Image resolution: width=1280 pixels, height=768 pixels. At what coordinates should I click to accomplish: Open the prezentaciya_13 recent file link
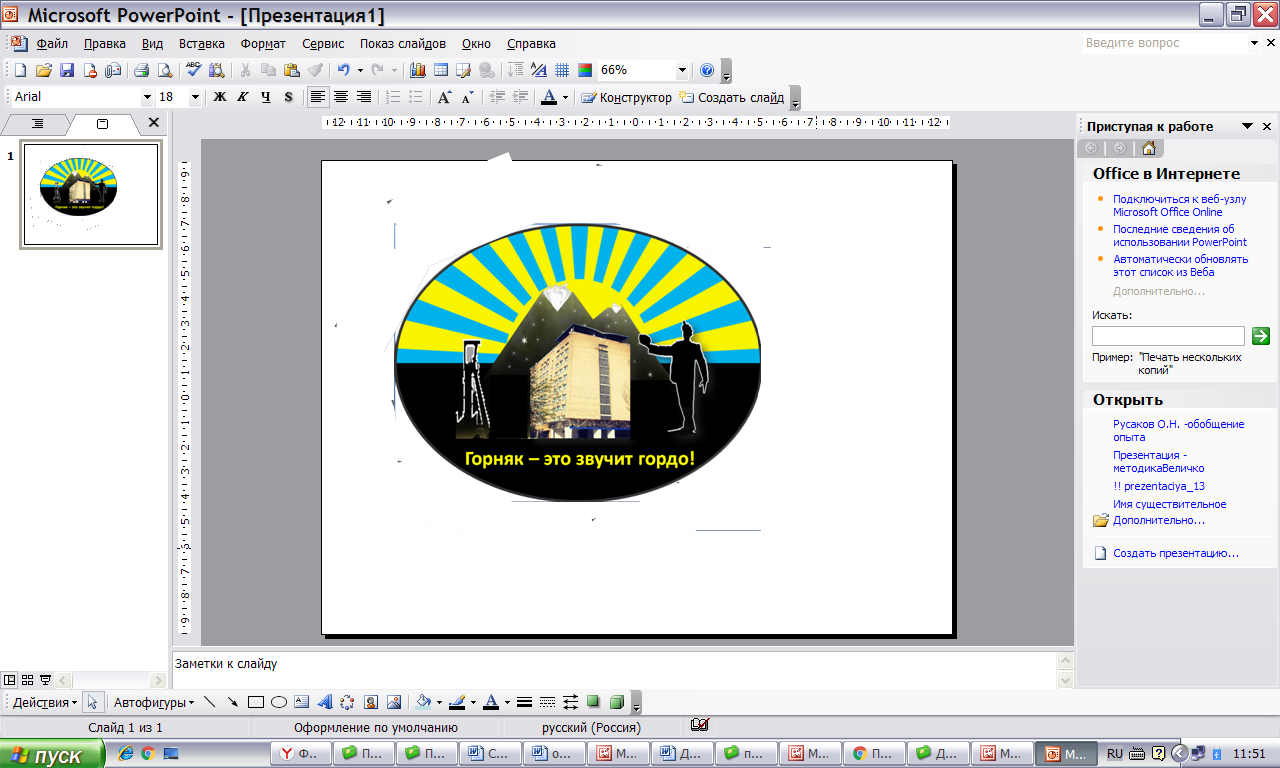(1159, 486)
